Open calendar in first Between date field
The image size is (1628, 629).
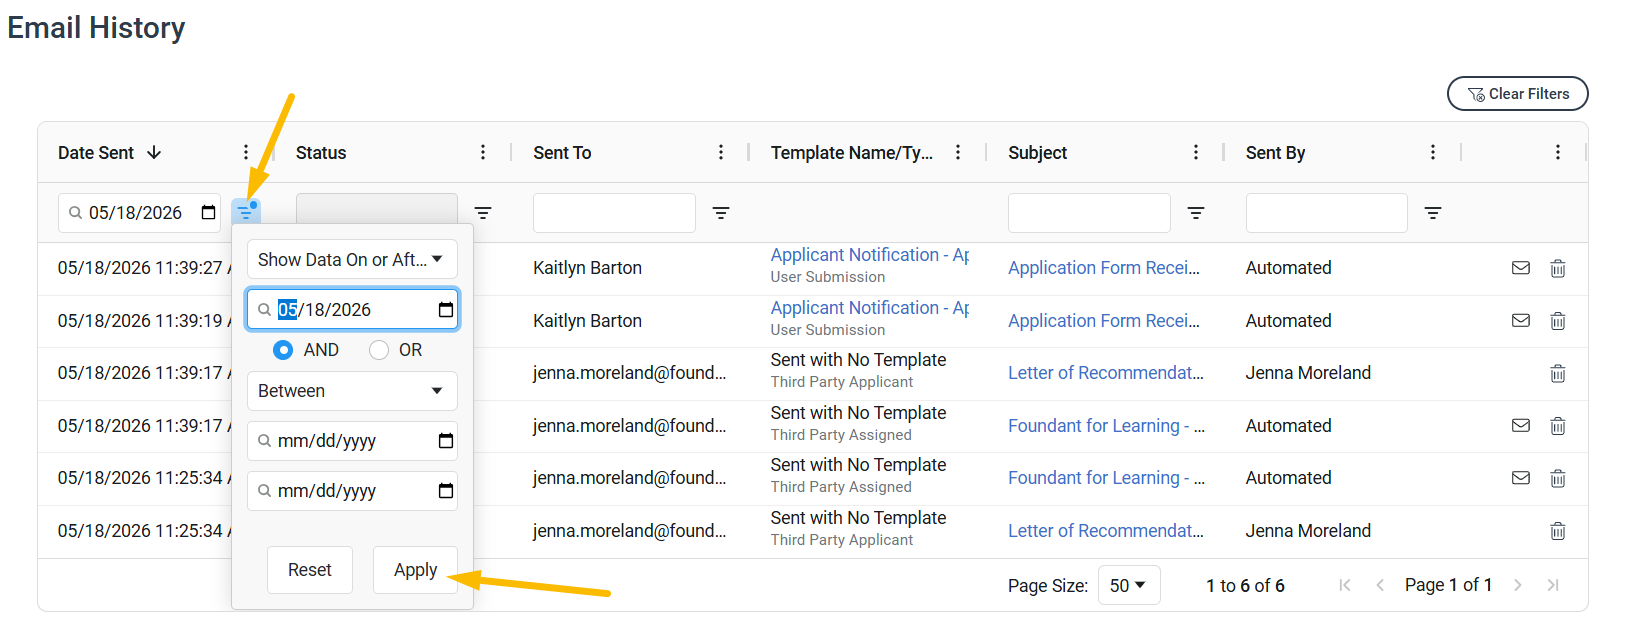click(446, 441)
